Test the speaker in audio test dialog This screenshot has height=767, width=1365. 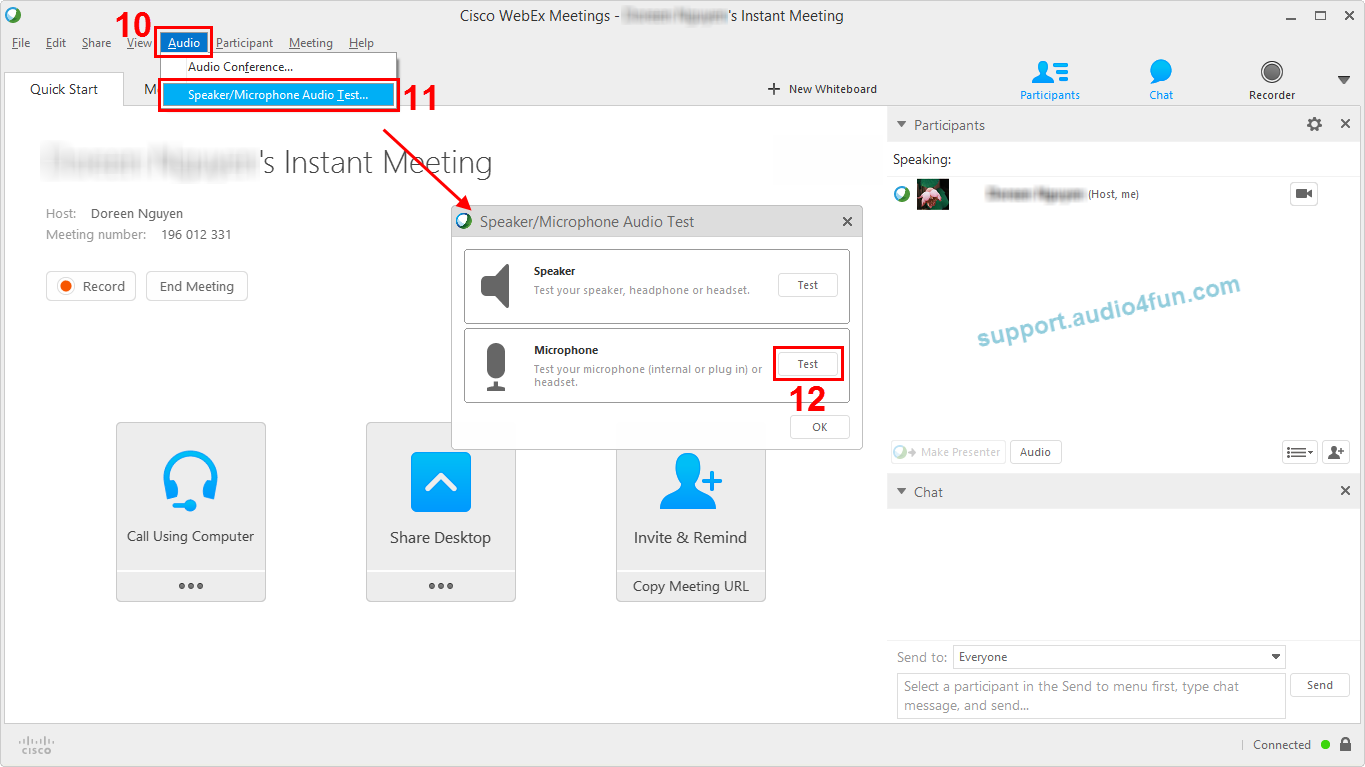[808, 285]
